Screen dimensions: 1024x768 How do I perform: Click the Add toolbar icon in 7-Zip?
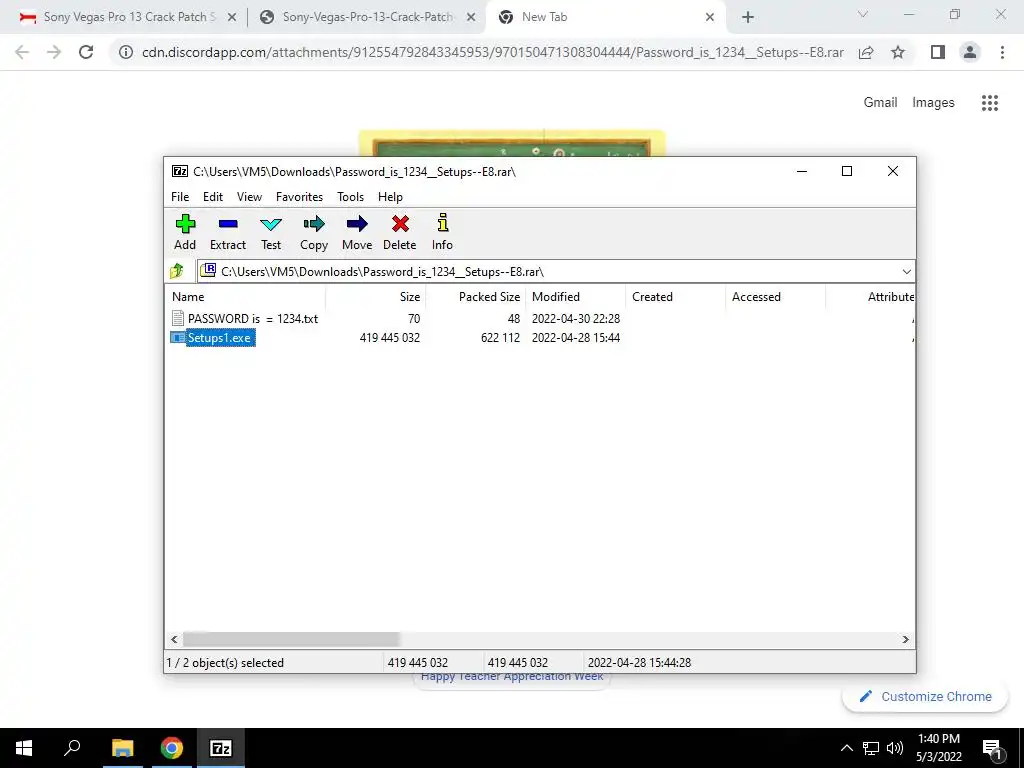tap(185, 224)
